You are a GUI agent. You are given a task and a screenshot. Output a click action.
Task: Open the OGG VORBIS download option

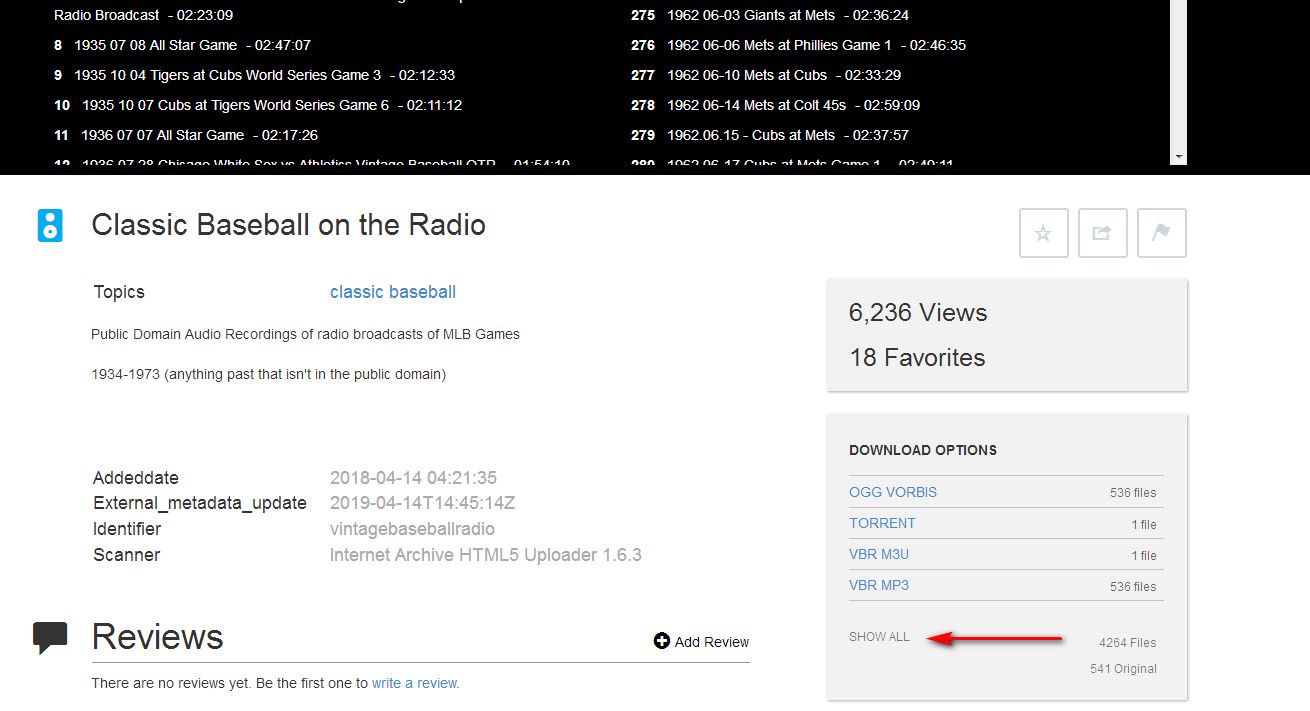coord(892,492)
